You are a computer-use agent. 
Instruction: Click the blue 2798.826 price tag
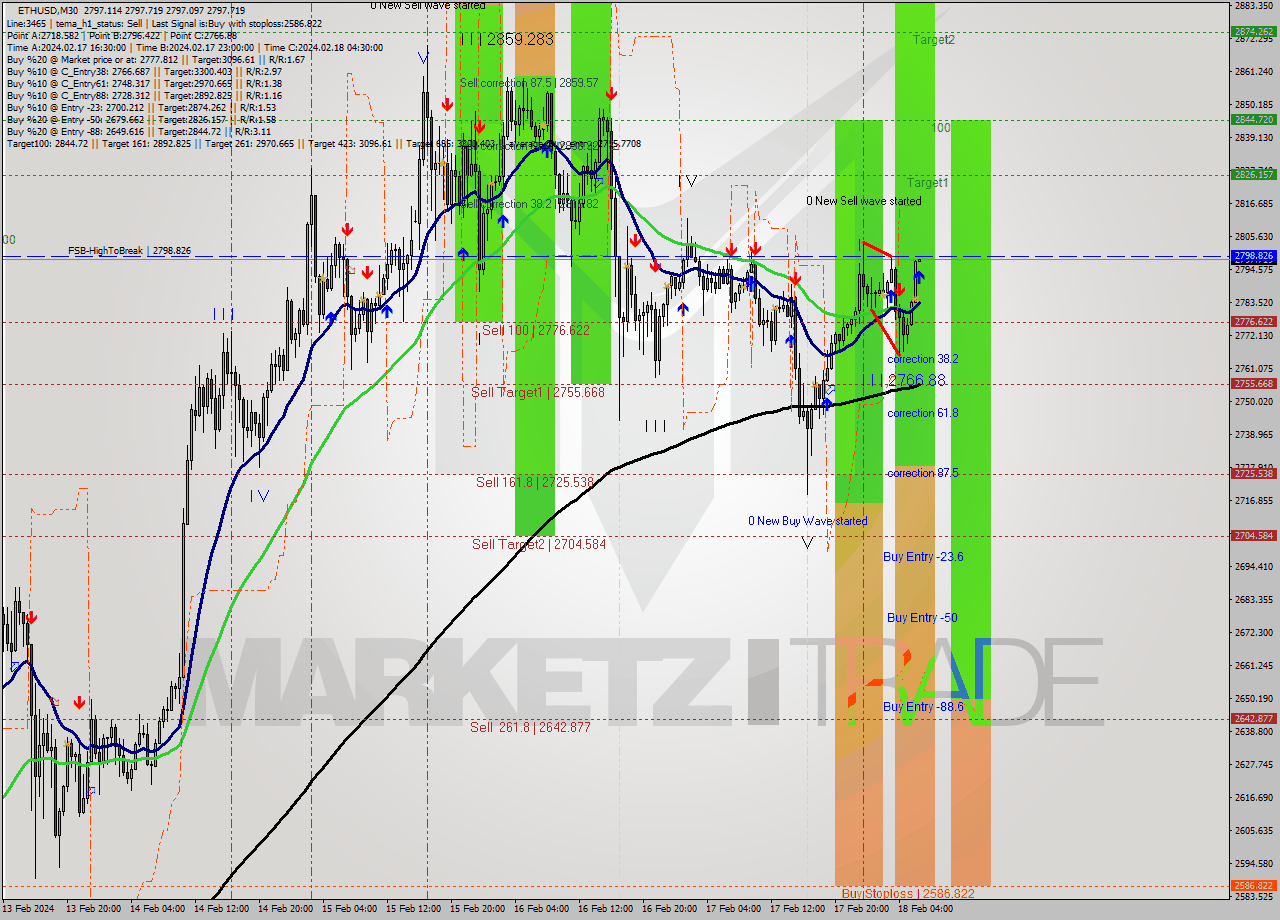click(1254, 256)
